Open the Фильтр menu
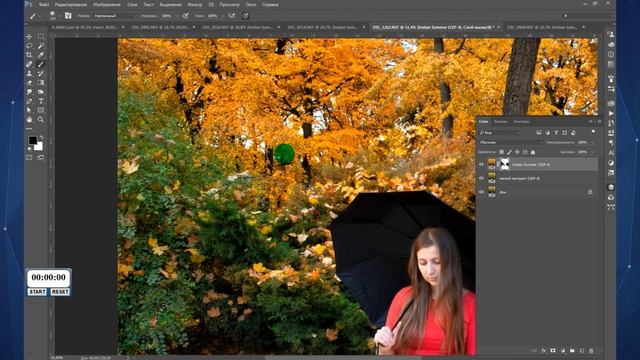Viewport: 640px width, 360px height. pyautogui.click(x=195, y=4)
